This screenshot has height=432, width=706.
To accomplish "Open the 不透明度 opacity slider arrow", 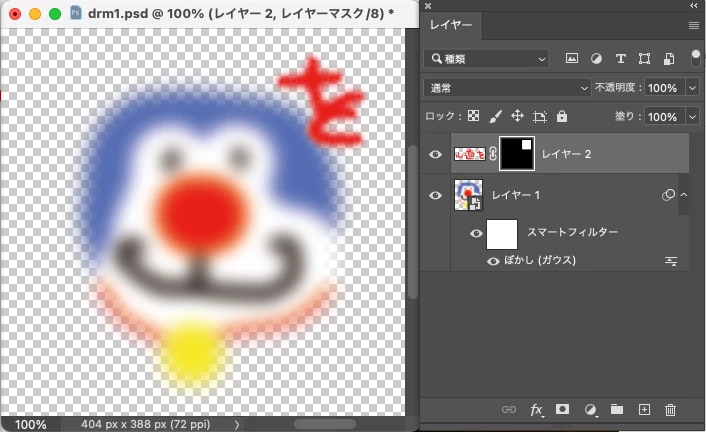I will coord(692,88).
